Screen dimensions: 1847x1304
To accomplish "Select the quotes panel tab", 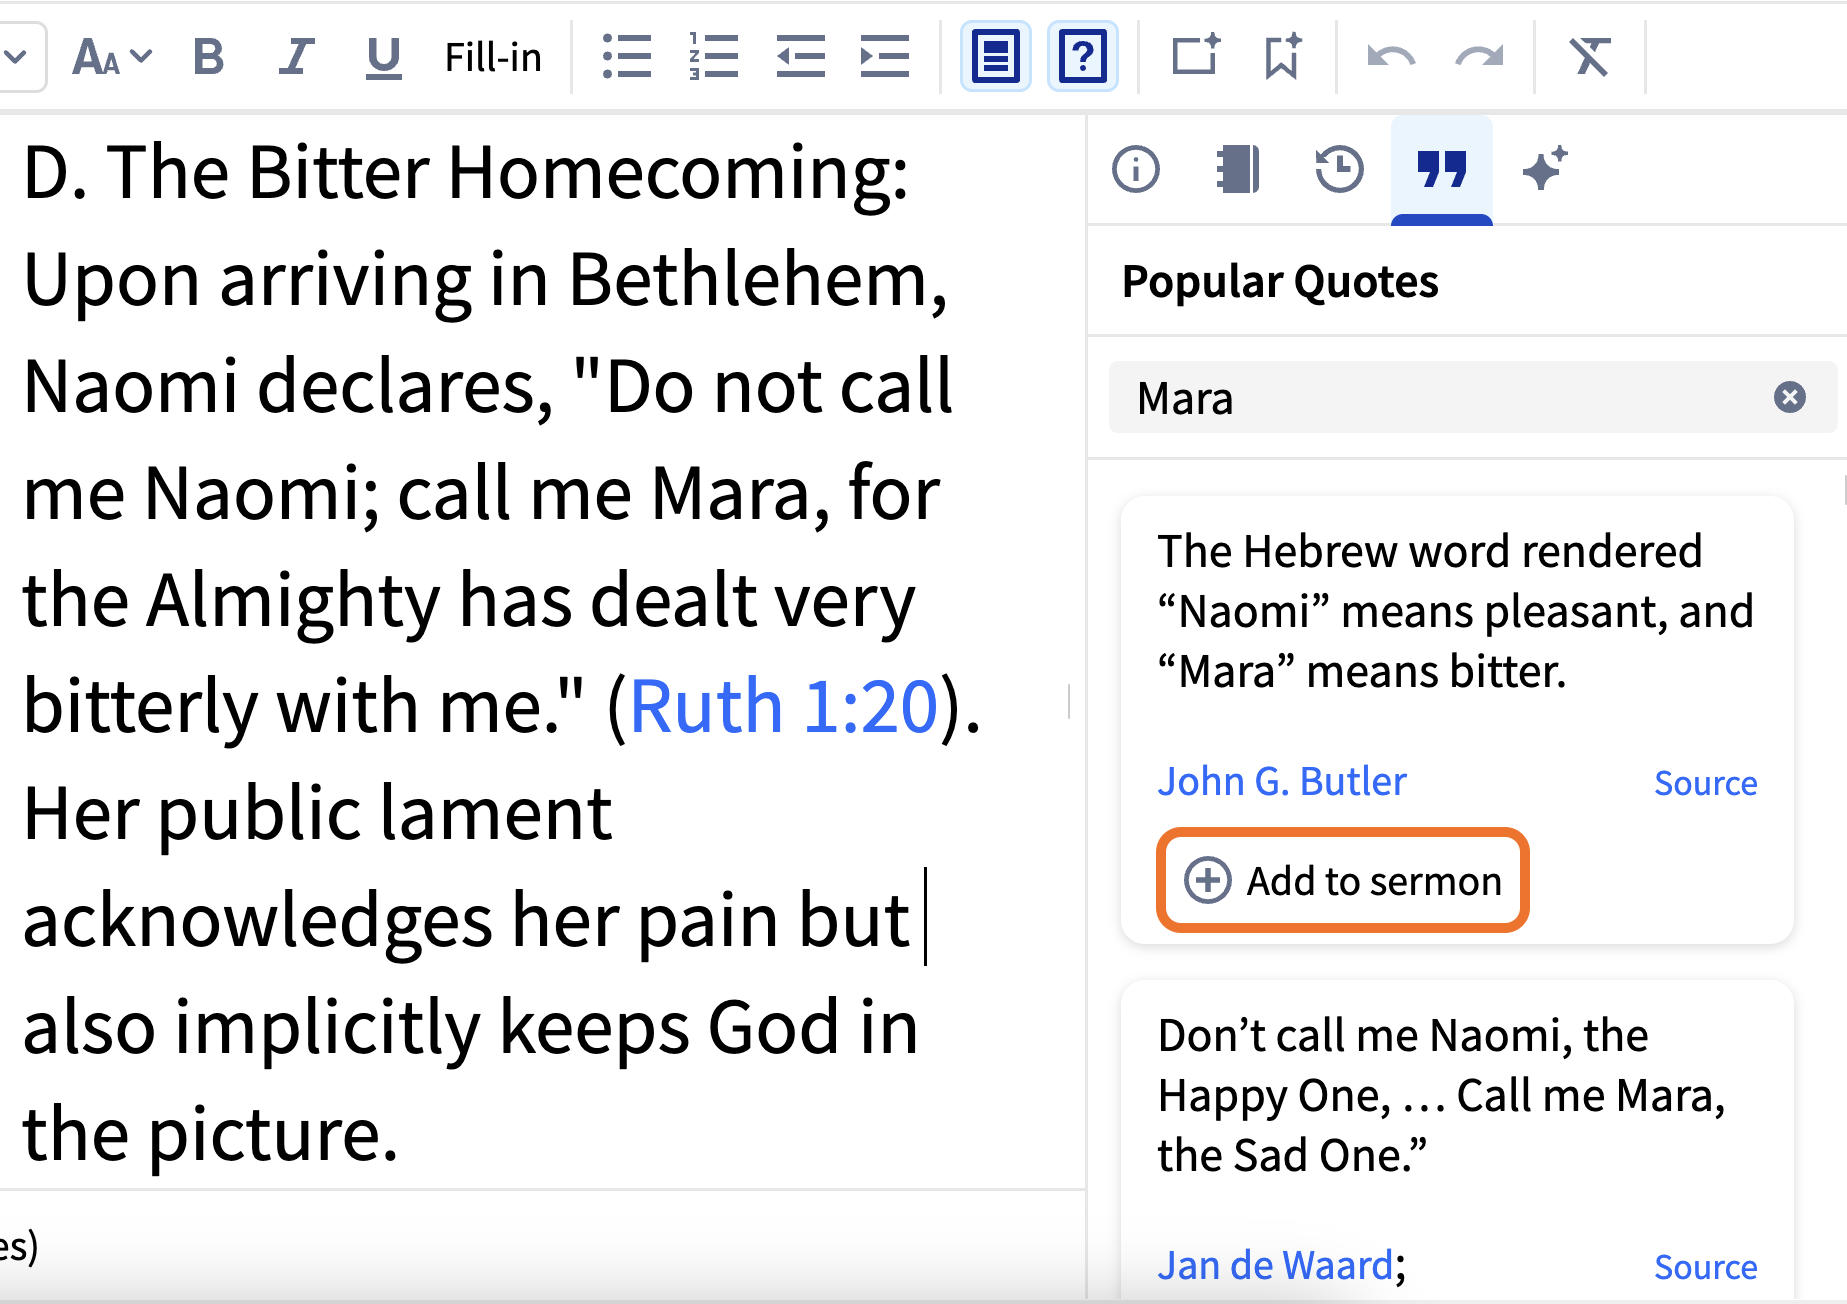I will click(1441, 169).
